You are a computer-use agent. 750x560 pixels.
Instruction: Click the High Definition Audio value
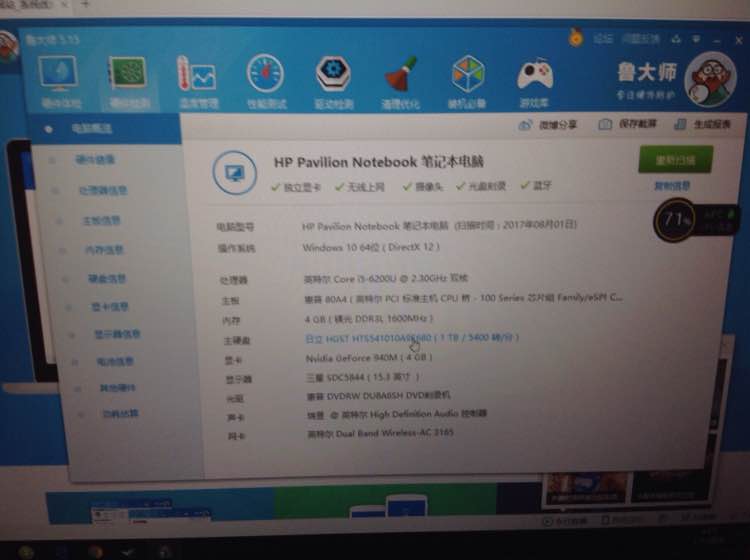397,414
